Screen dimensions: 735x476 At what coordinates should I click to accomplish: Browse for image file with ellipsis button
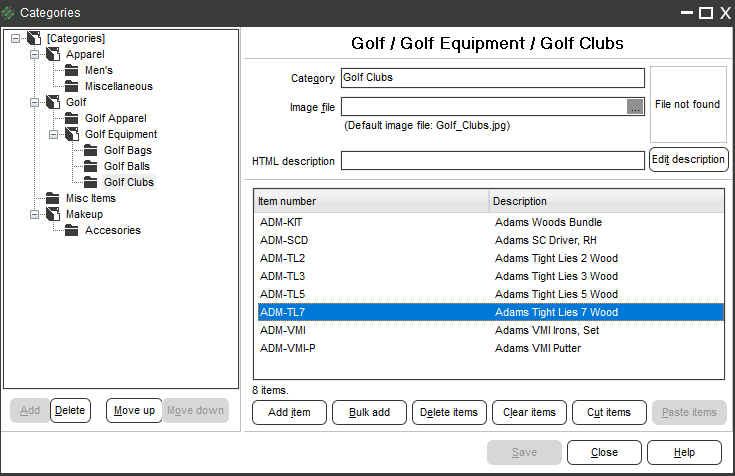pos(635,107)
